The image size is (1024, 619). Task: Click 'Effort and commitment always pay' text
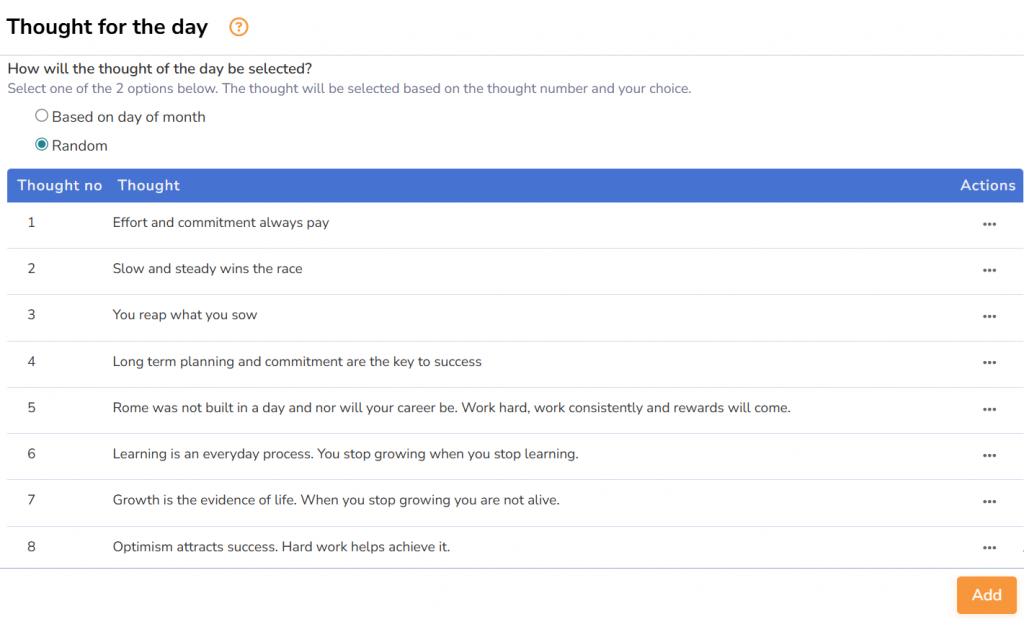click(x=221, y=222)
